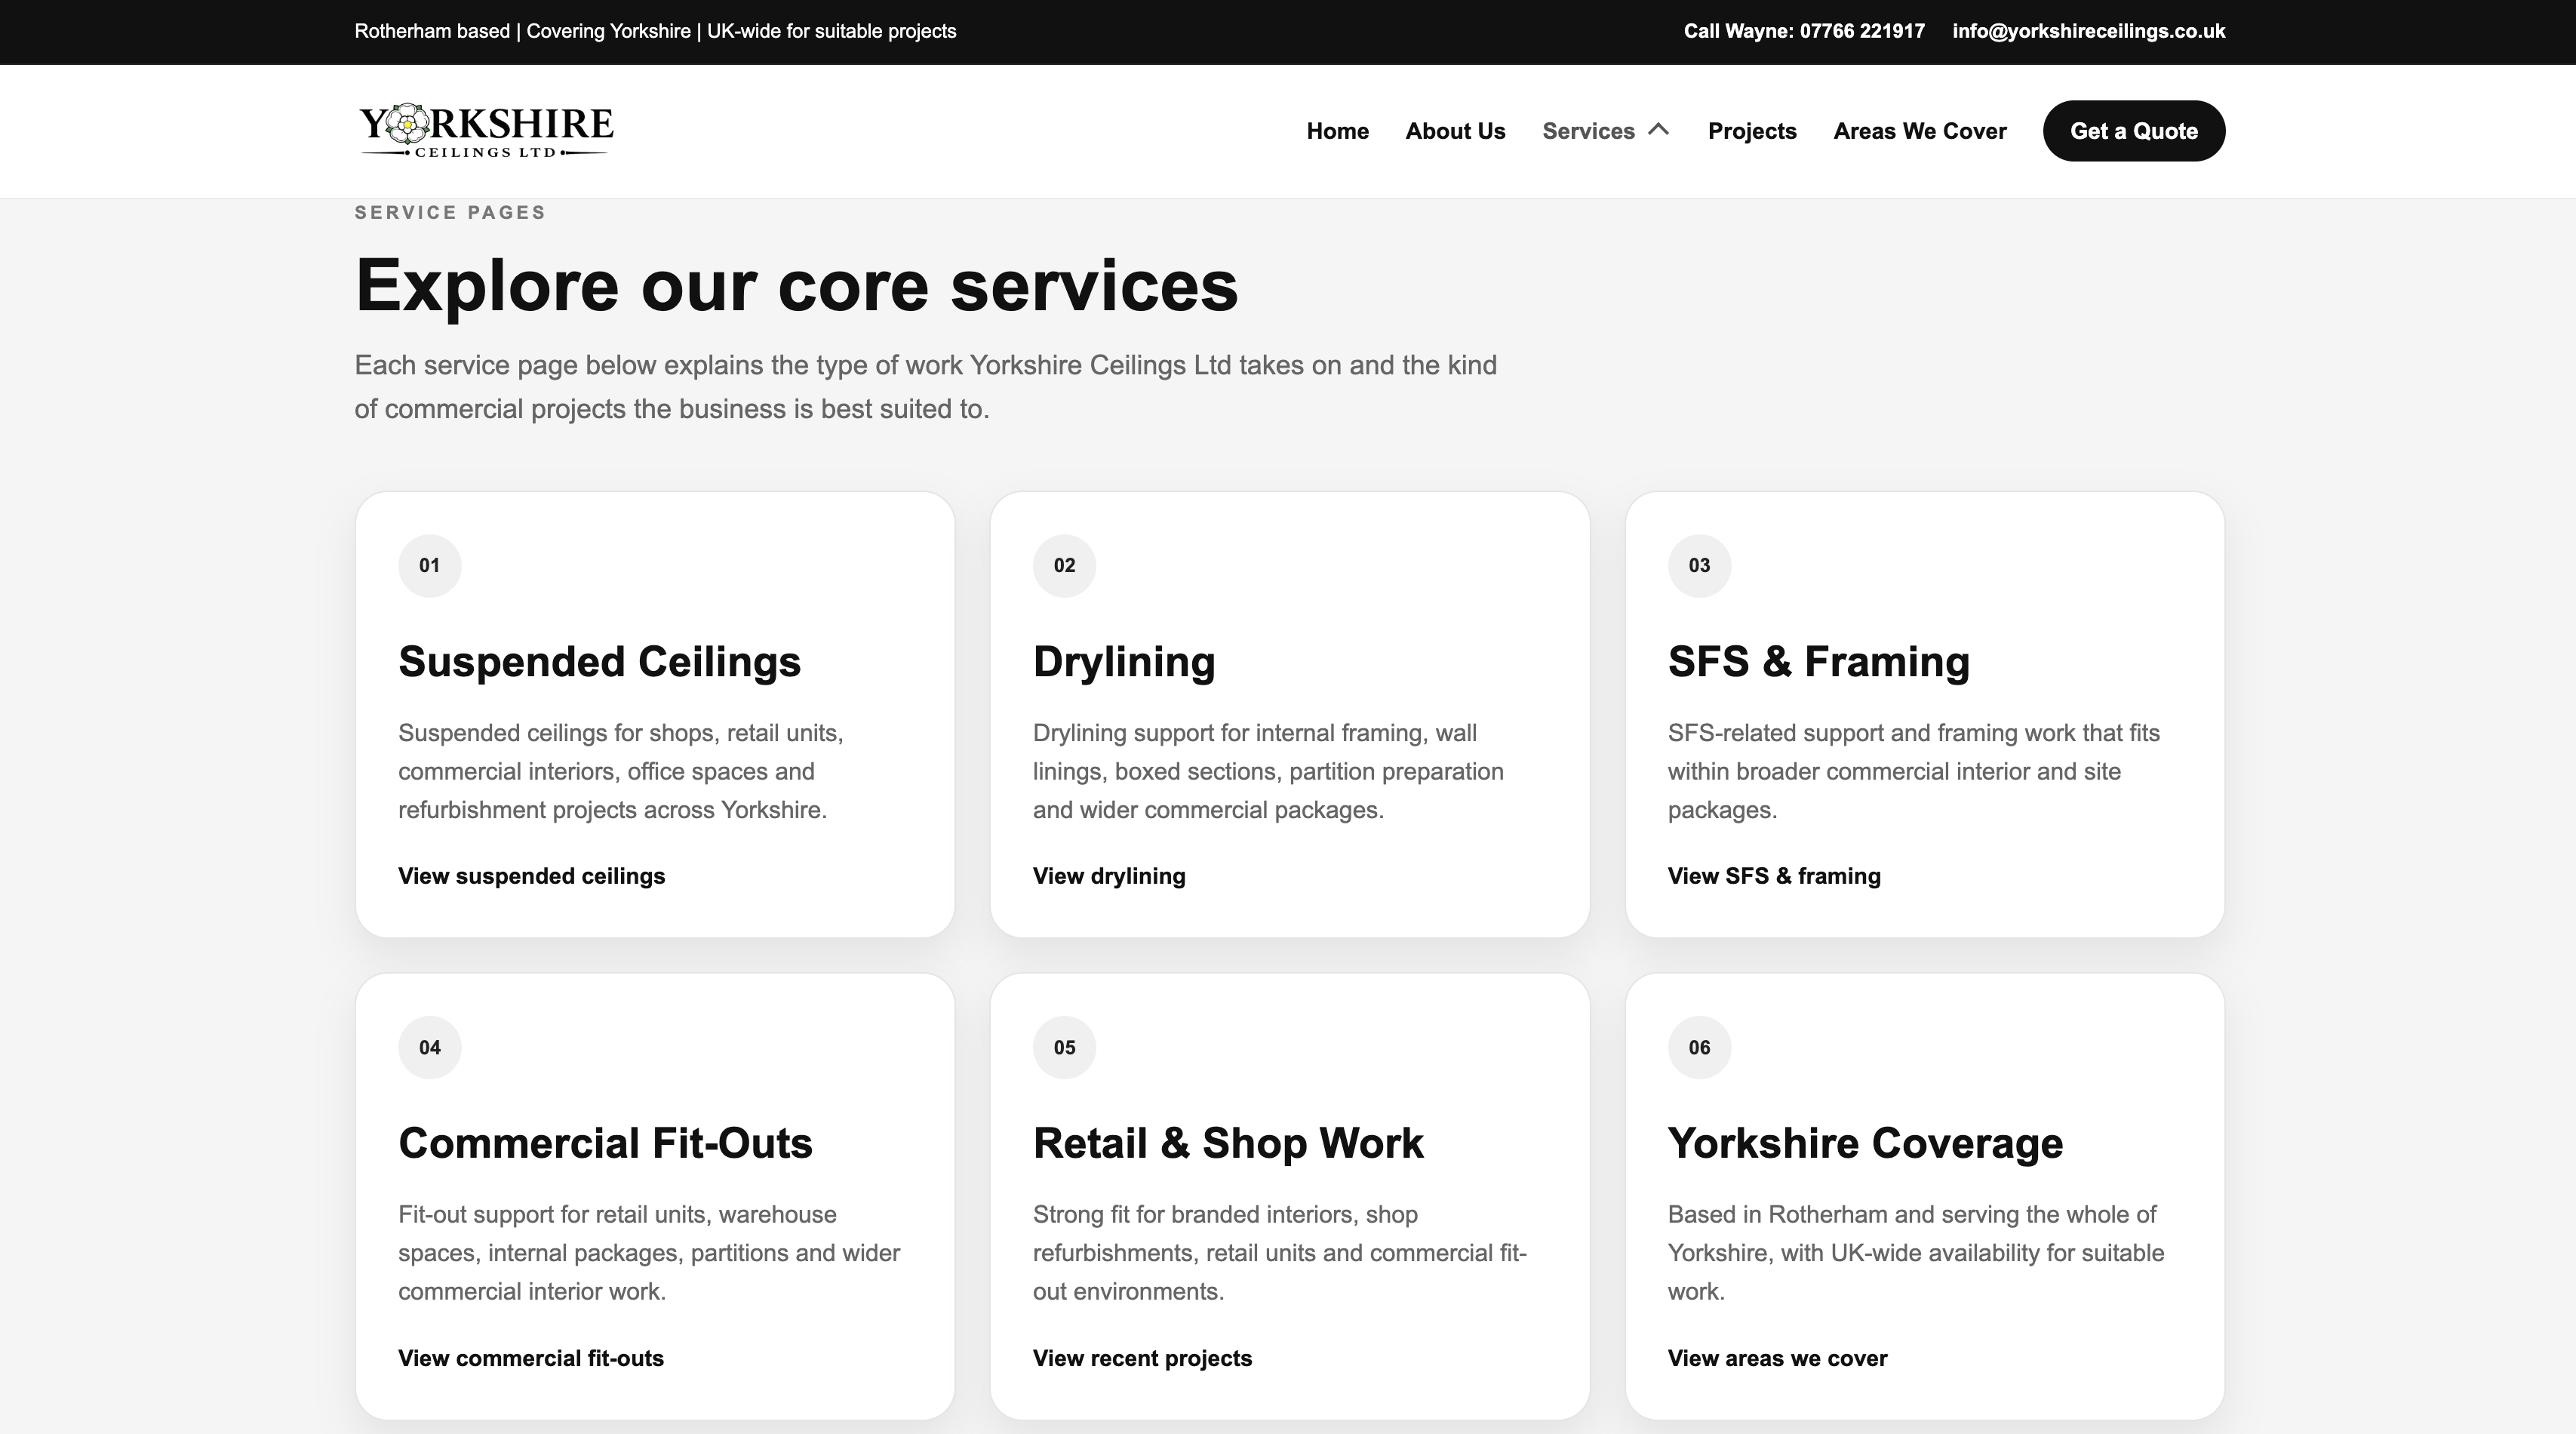This screenshot has width=2576, height=1434.
Task: Select the Commercial Fit-Outs card heading
Action: pos(605,1143)
